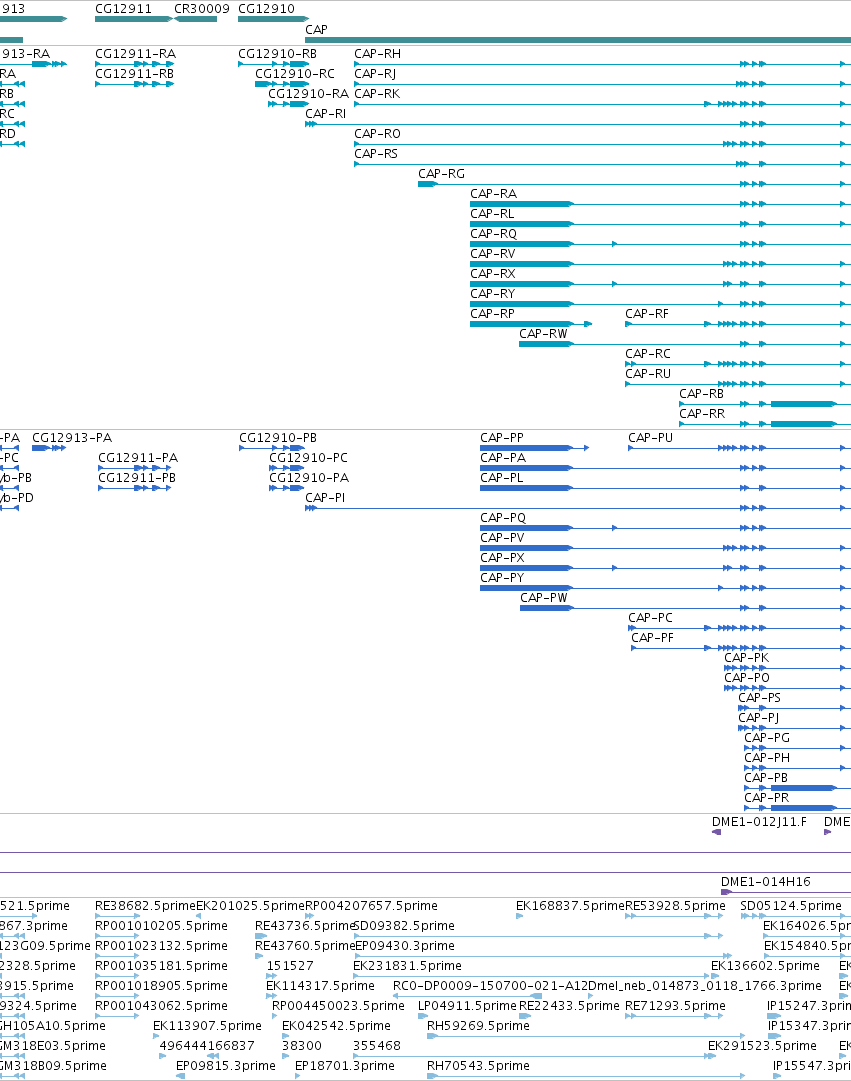This screenshot has height=1081, width=851.
Task: Open the CAP-PH protein label
Action: (x=767, y=758)
